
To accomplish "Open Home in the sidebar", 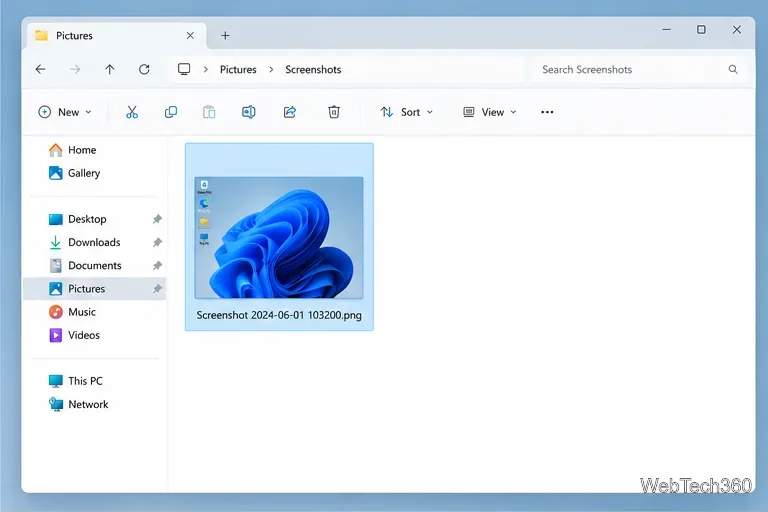I will coord(82,150).
